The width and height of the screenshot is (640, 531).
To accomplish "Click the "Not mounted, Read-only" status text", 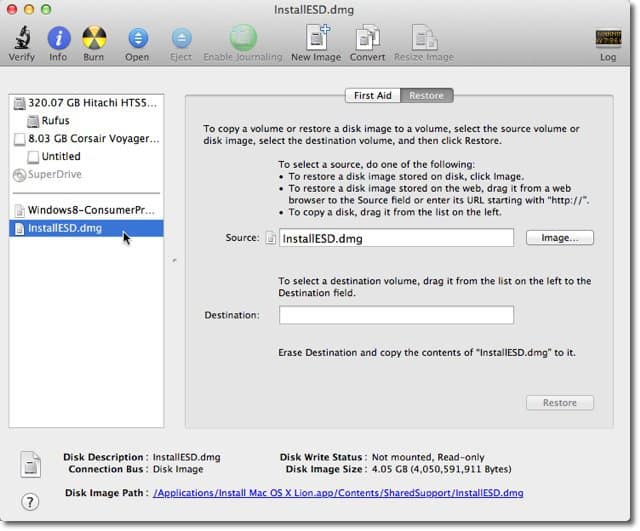I will [428, 457].
